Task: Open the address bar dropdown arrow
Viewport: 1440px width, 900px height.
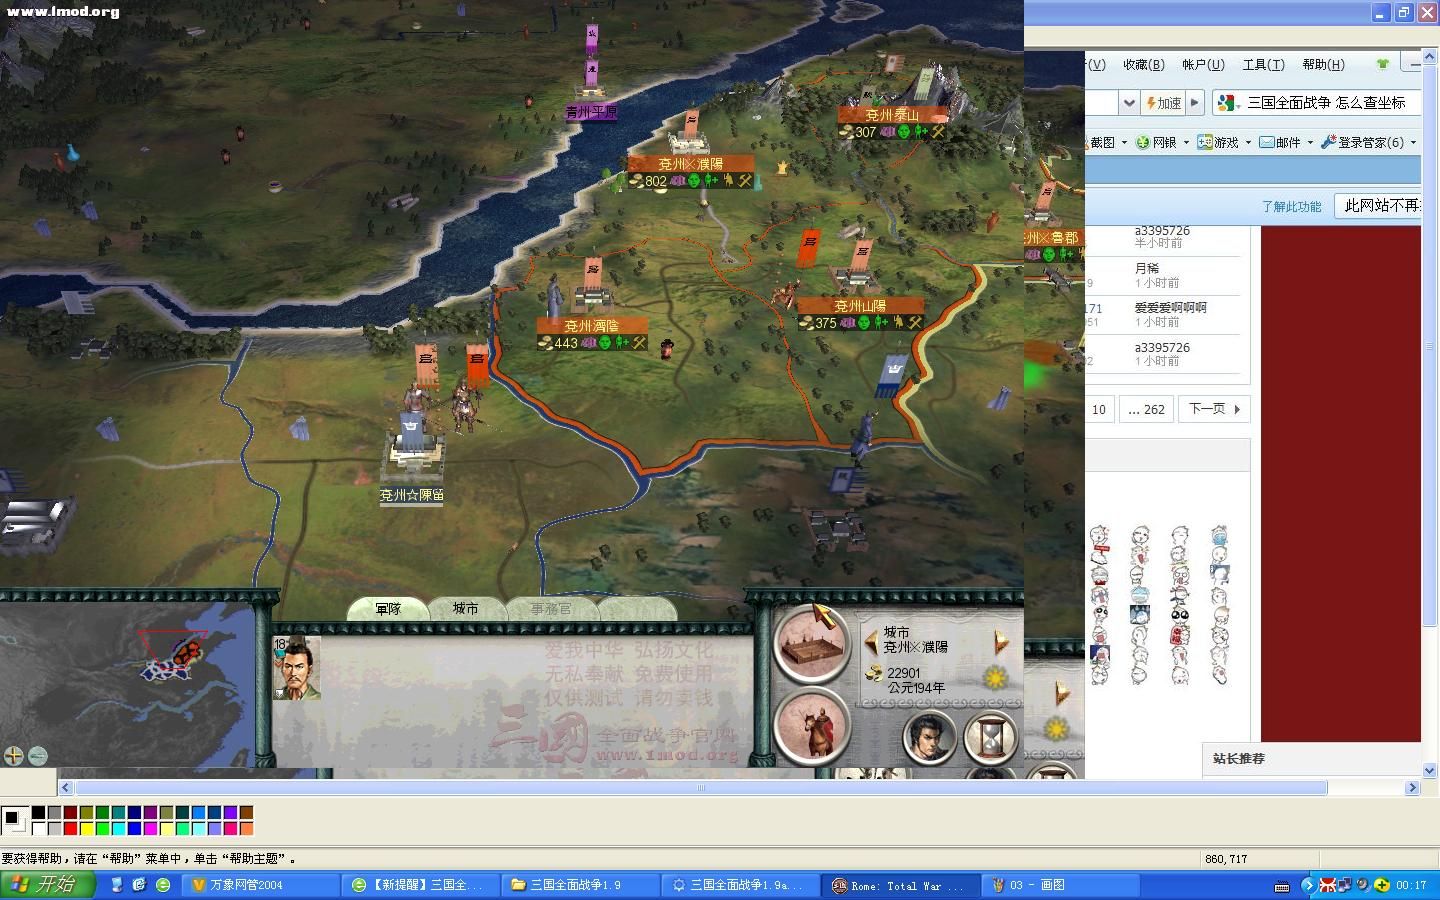Action: [1128, 102]
